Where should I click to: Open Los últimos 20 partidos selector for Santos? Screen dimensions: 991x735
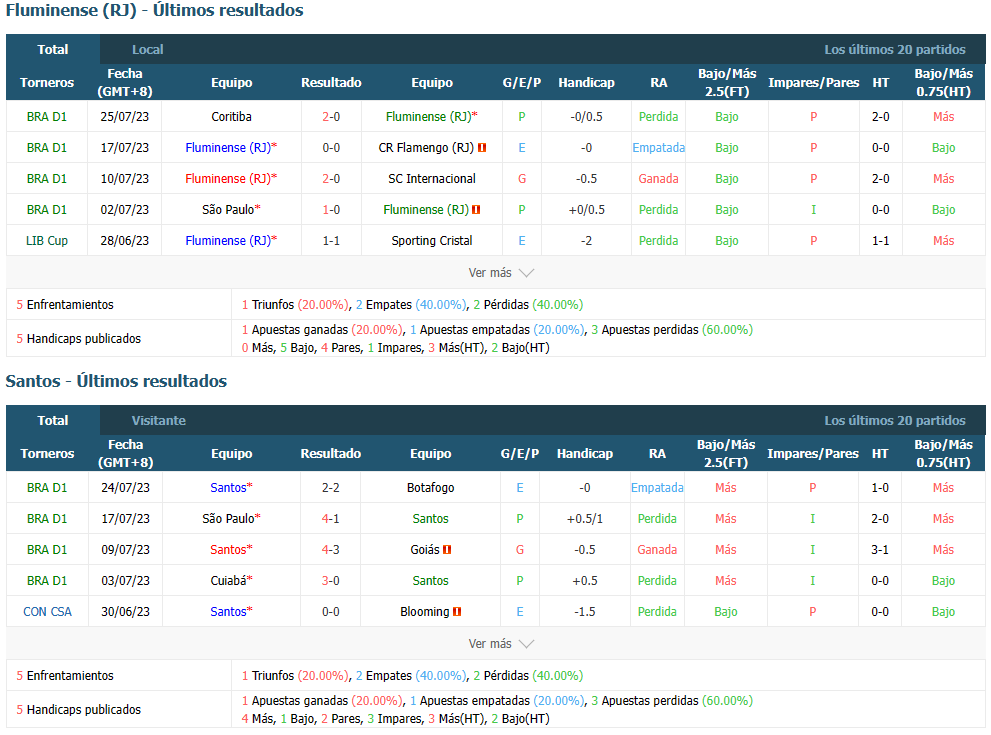[894, 420]
